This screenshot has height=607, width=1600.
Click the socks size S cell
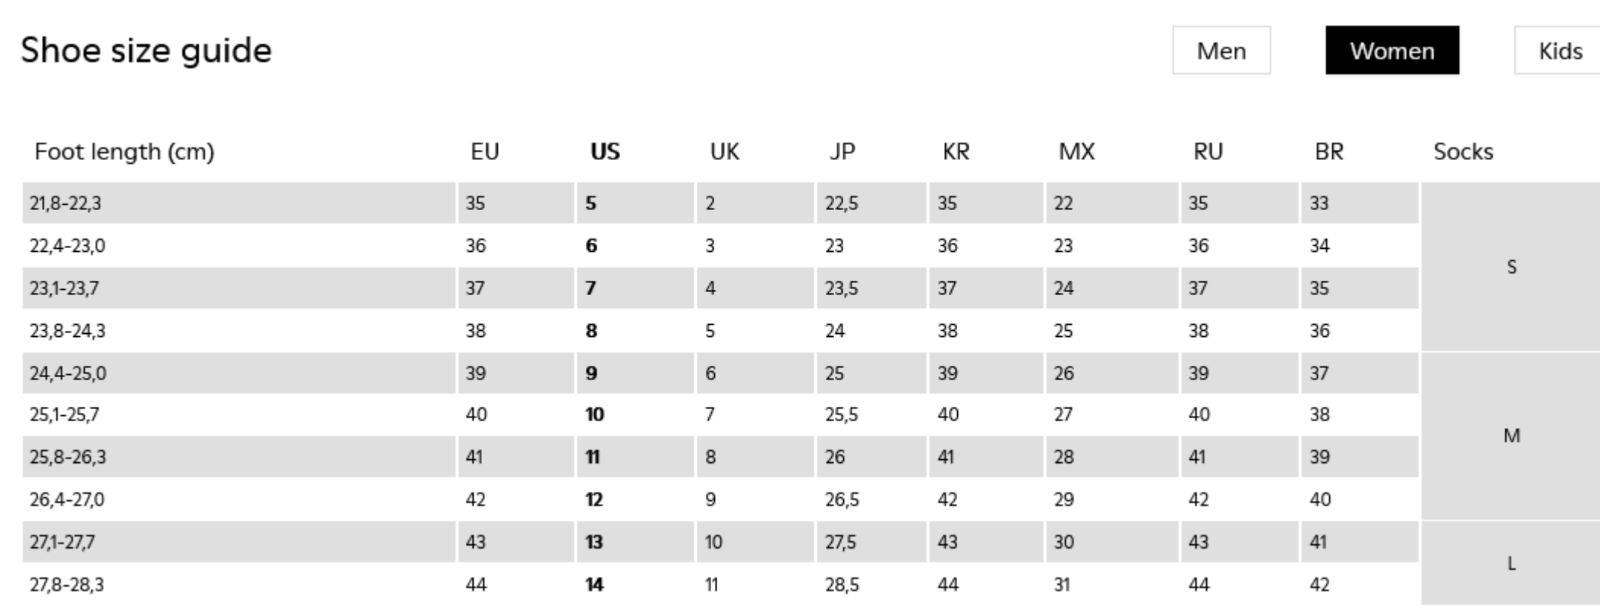coord(1511,267)
